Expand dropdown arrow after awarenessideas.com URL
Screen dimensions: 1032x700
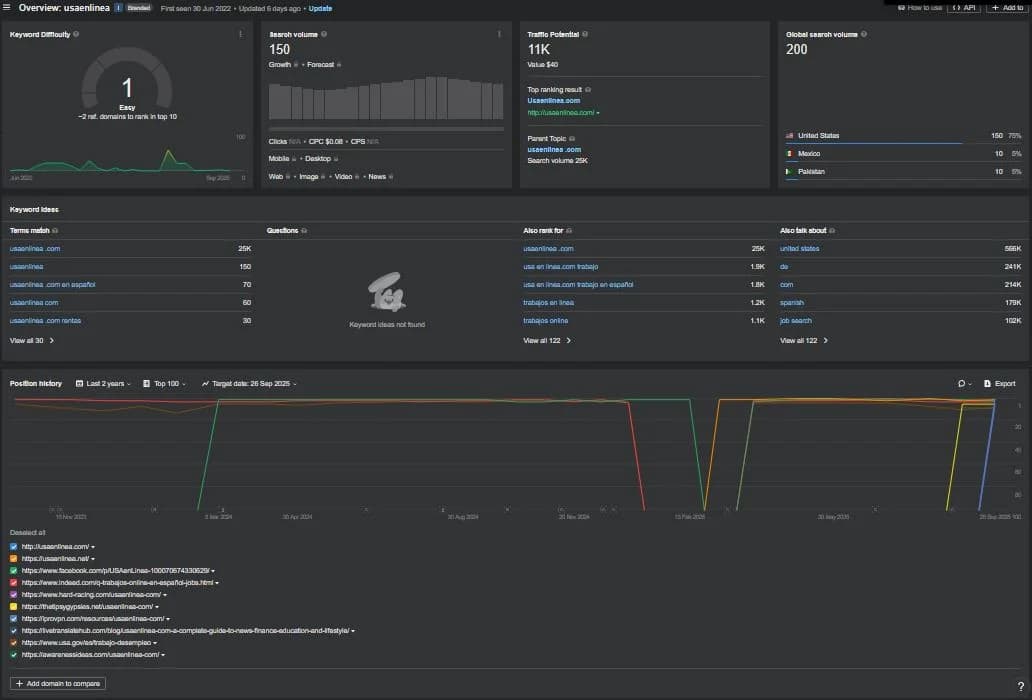tap(163, 655)
